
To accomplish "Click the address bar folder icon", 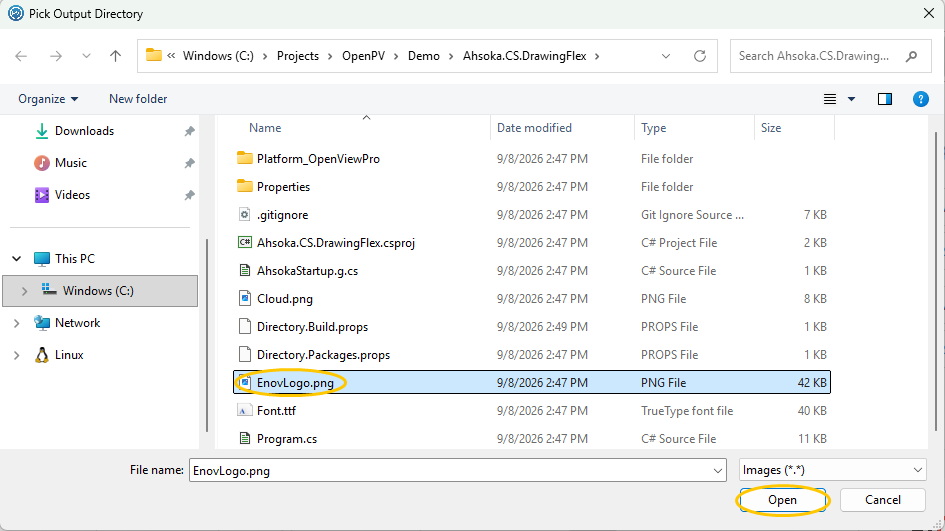I will (154, 55).
